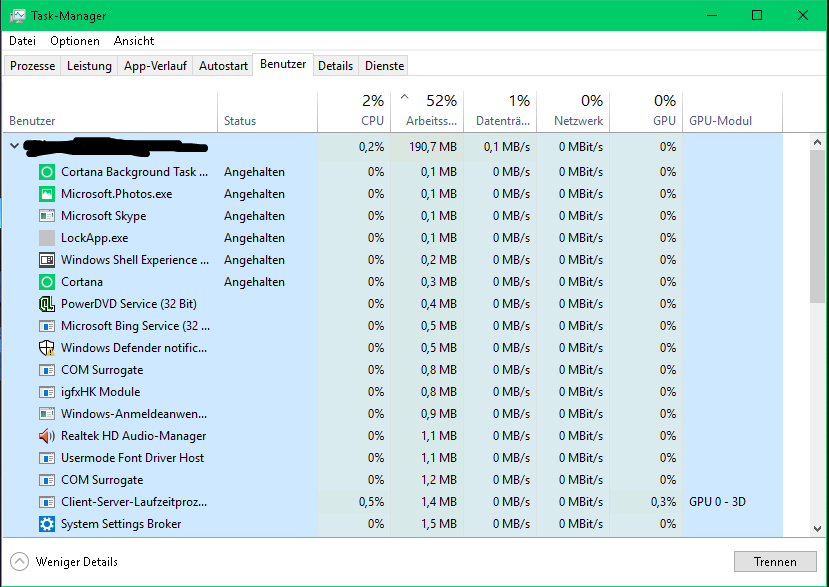Screen dimensions: 829x587
Task: Click the Windows-Anmeldeanwendung icon
Action: tap(47, 414)
